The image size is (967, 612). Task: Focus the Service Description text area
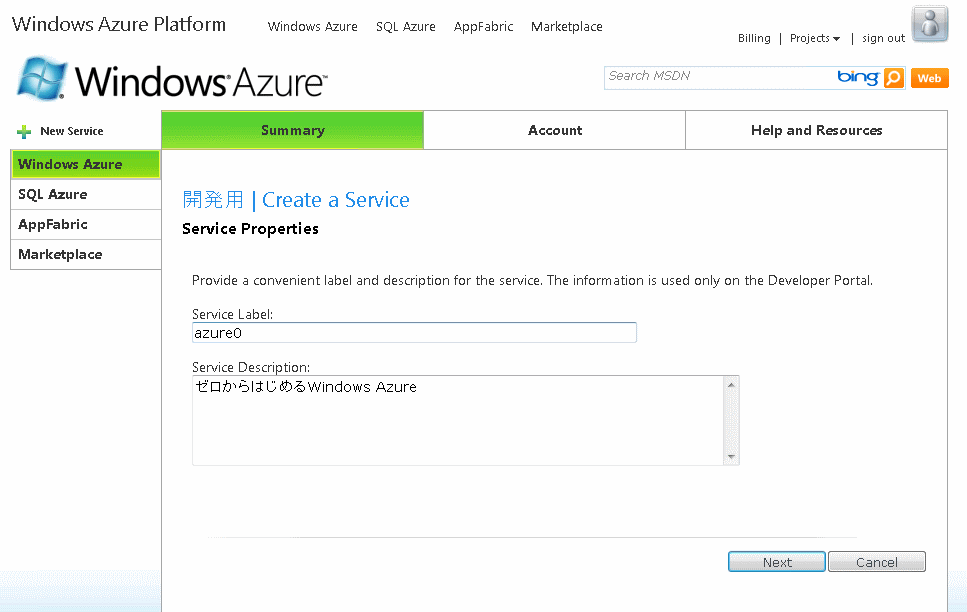point(458,420)
